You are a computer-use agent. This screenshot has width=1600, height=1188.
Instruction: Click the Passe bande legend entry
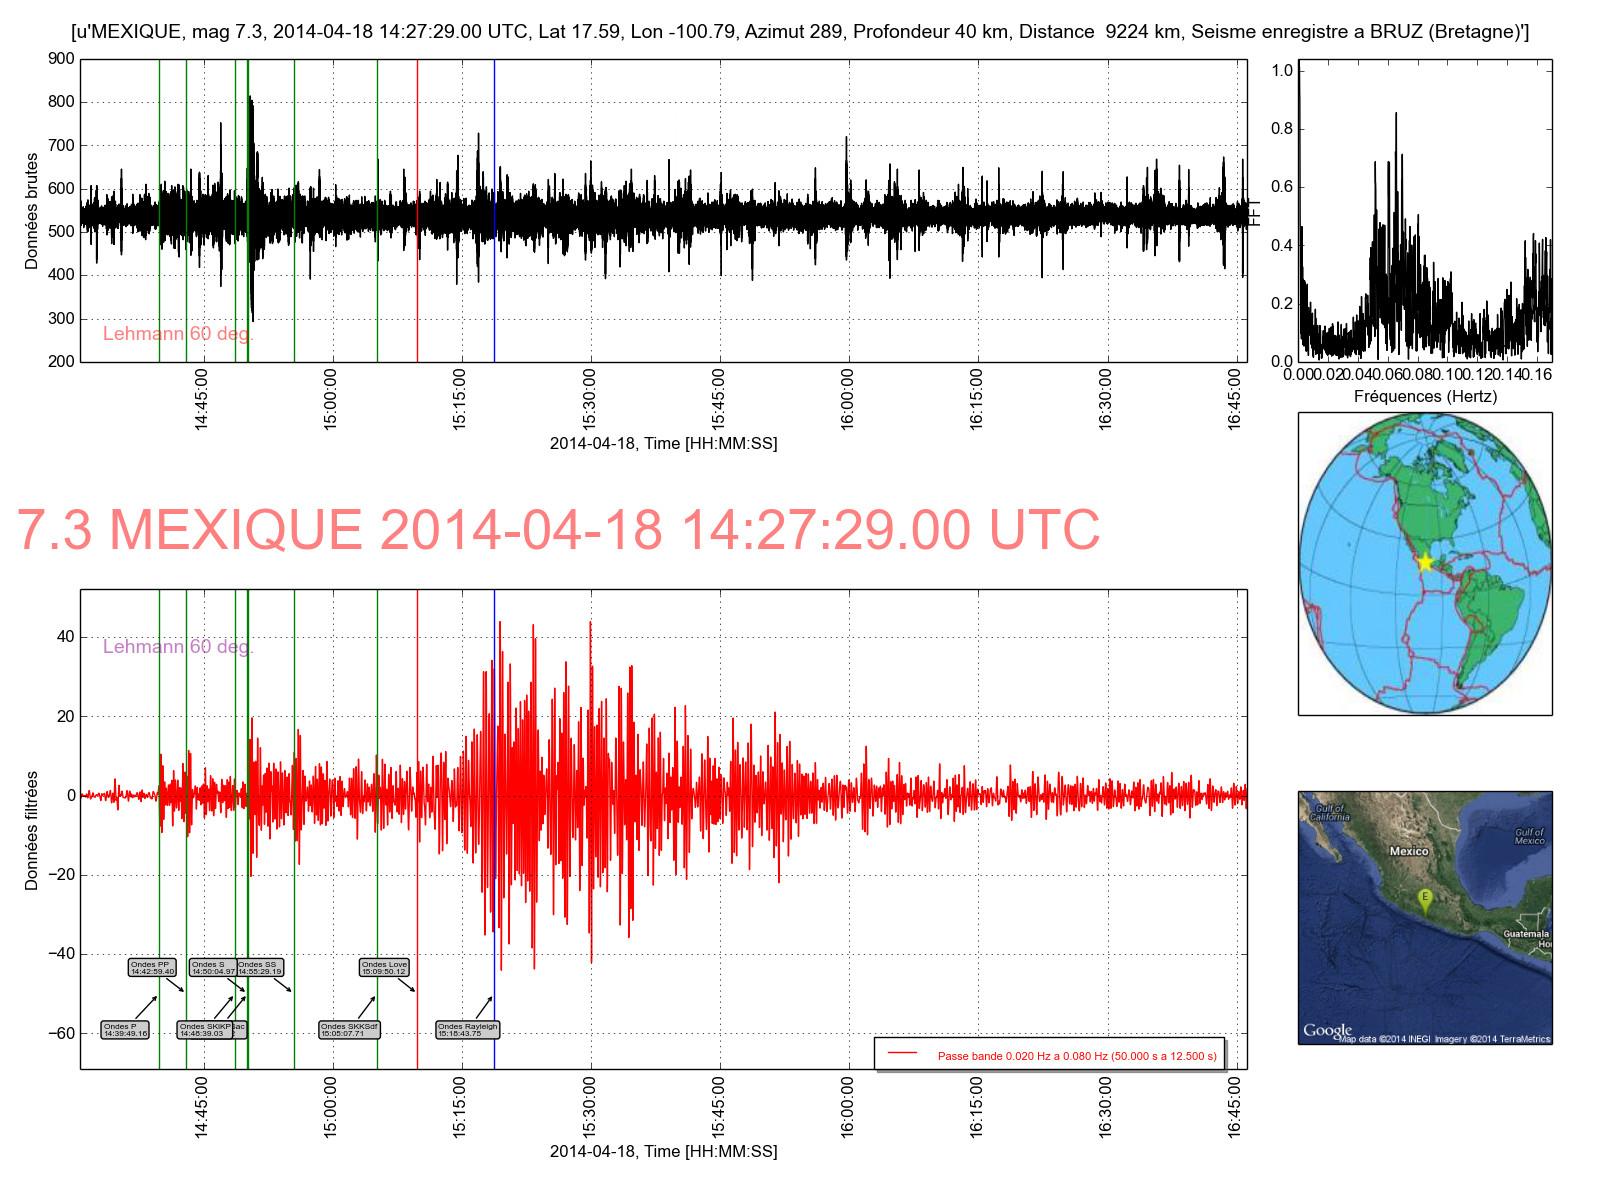[x=1077, y=1056]
